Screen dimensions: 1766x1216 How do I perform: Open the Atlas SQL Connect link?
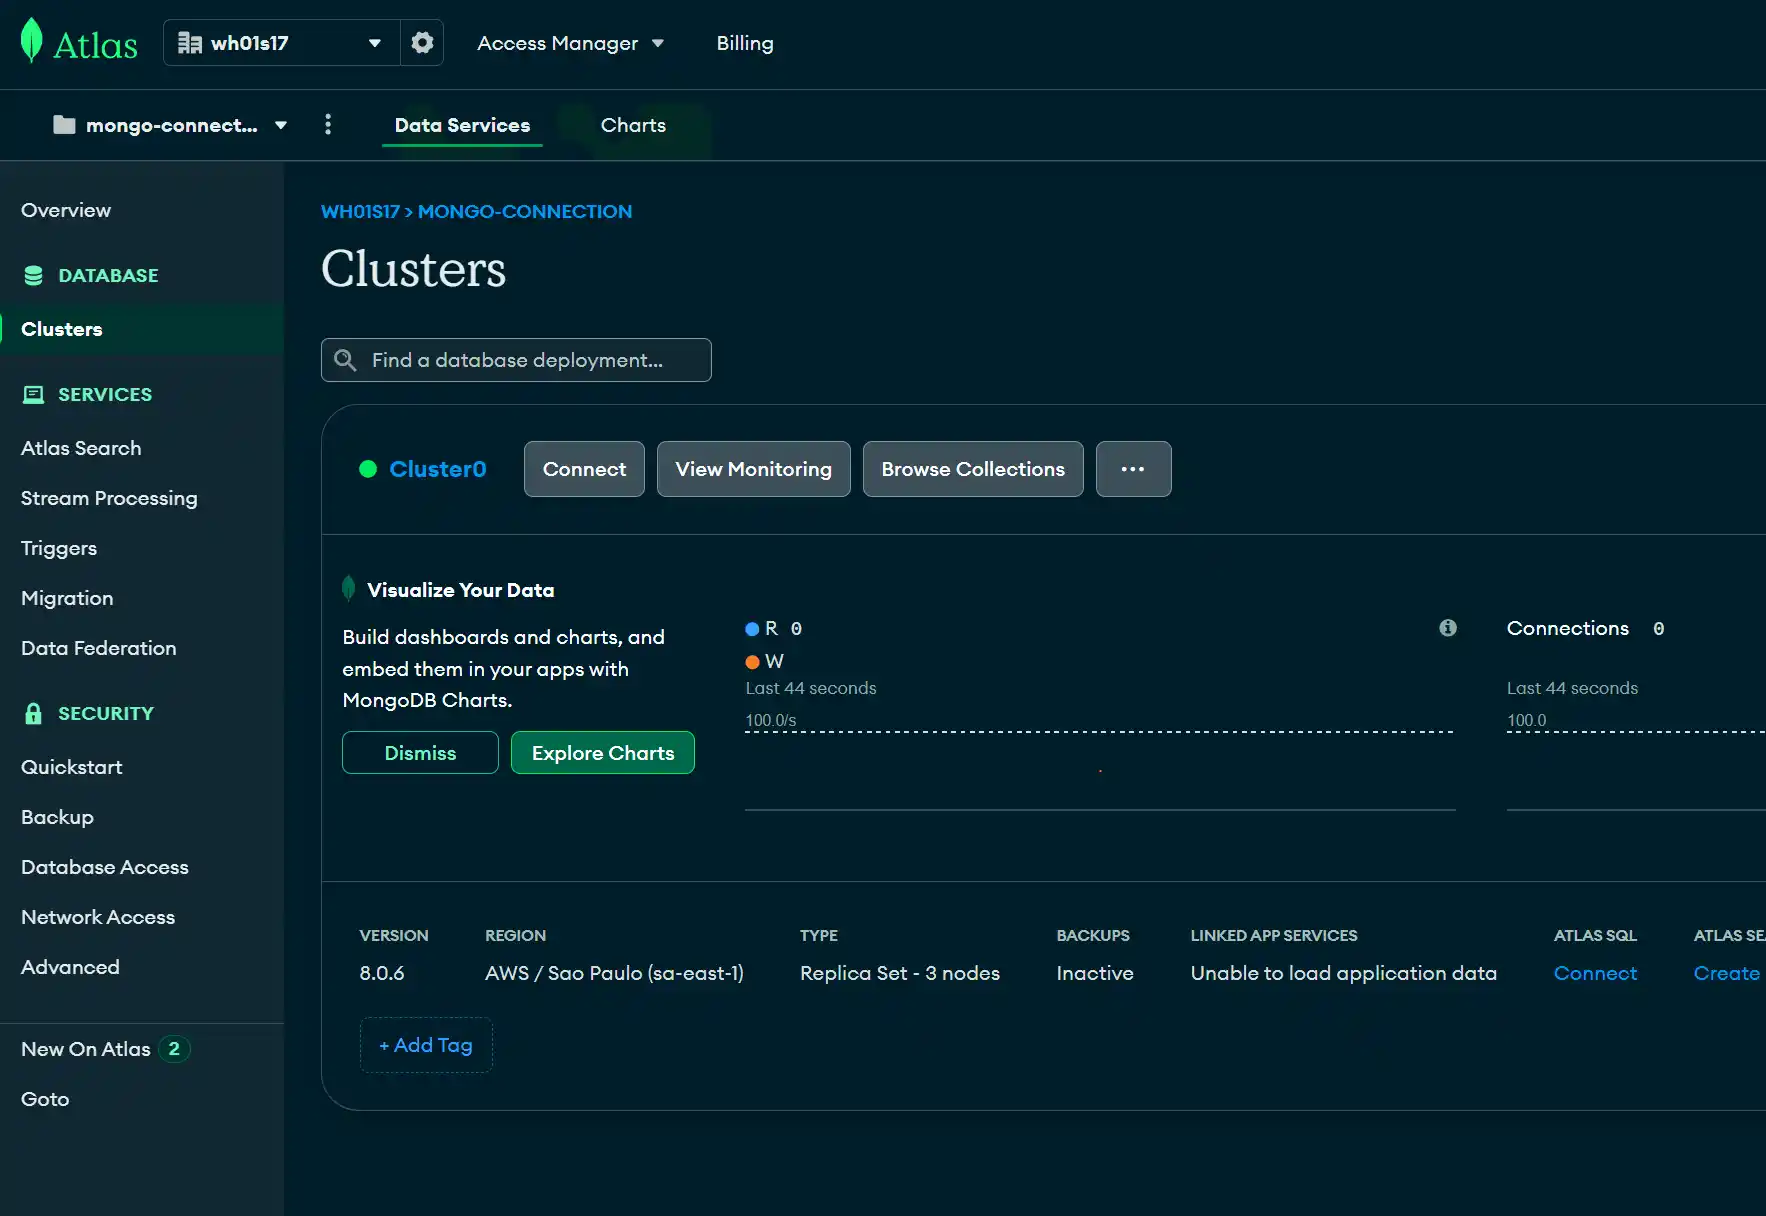point(1595,973)
